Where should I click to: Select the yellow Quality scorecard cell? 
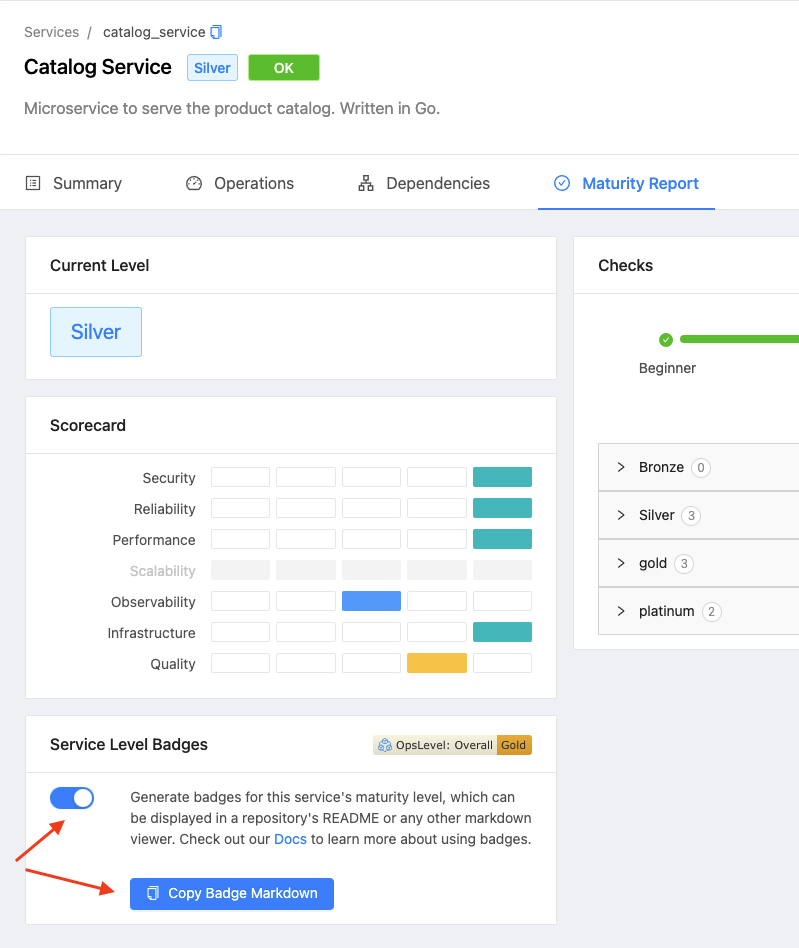pos(436,663)
